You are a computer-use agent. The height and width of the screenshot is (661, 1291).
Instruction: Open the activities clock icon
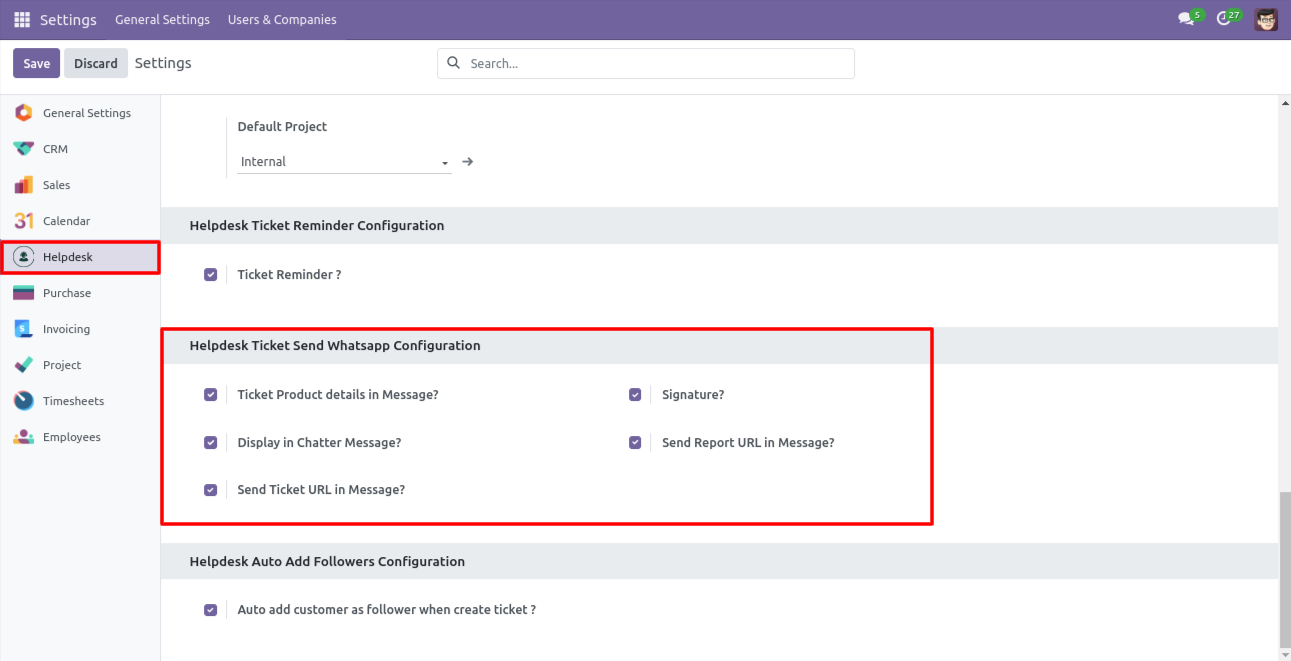click(1223, 19)
